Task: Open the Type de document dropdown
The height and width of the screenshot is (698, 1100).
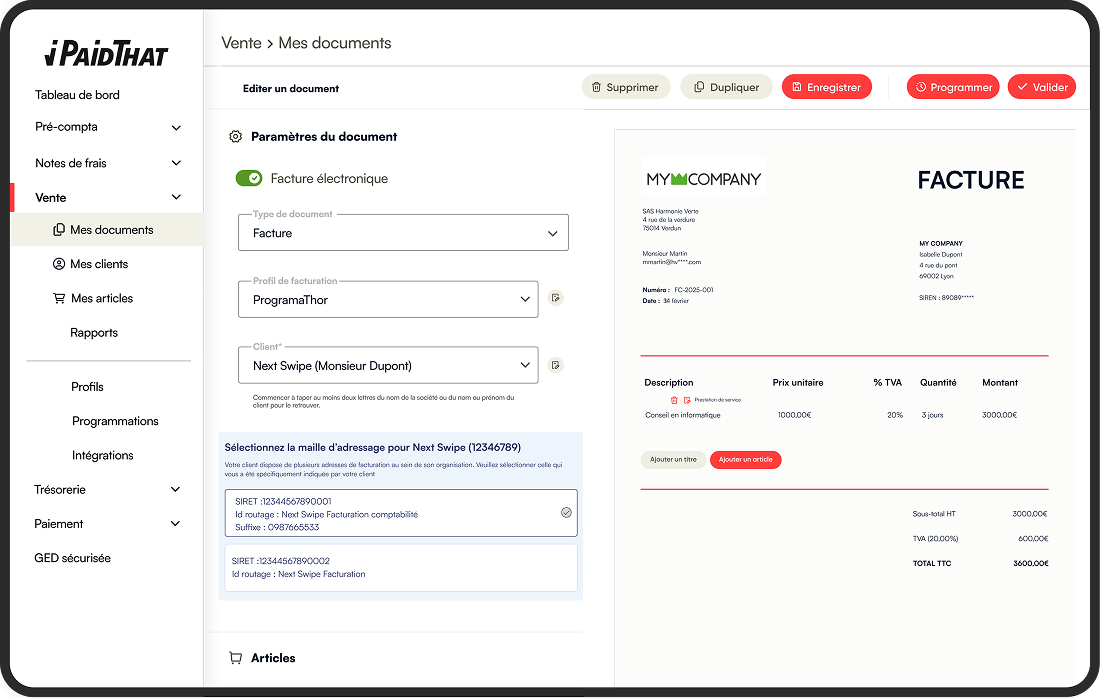Action: 403,233
